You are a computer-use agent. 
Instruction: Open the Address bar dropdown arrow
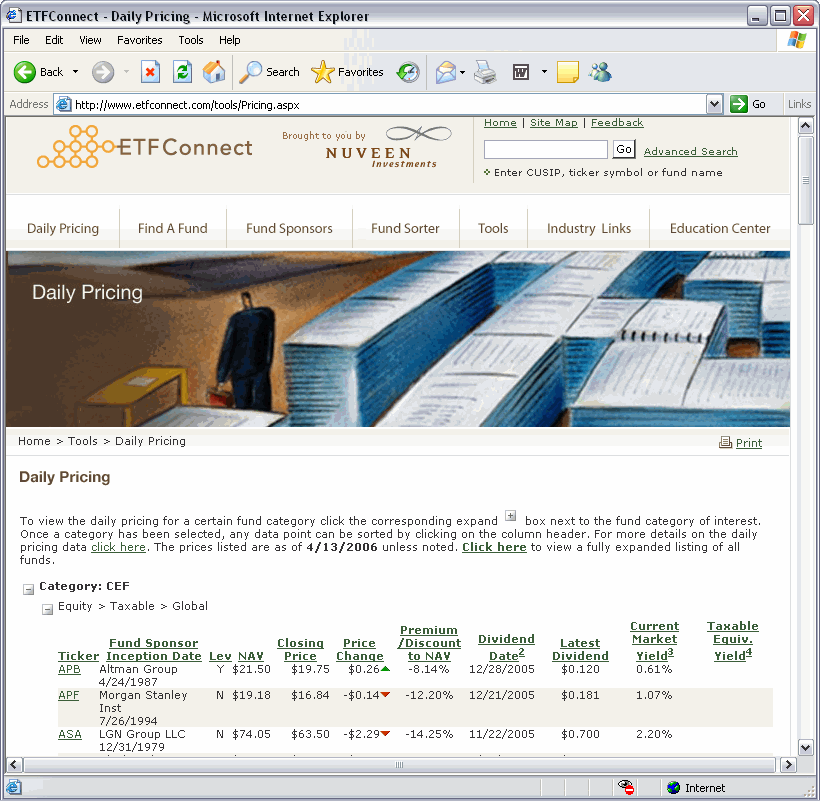[x=714, y=104]
